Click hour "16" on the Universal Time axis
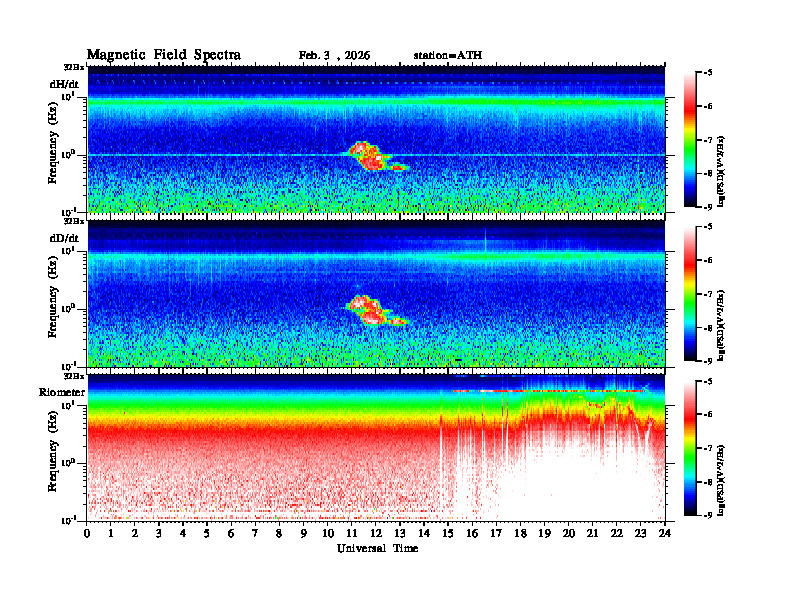The height and width of the screenshot is (612, 792). coord(472,534)
